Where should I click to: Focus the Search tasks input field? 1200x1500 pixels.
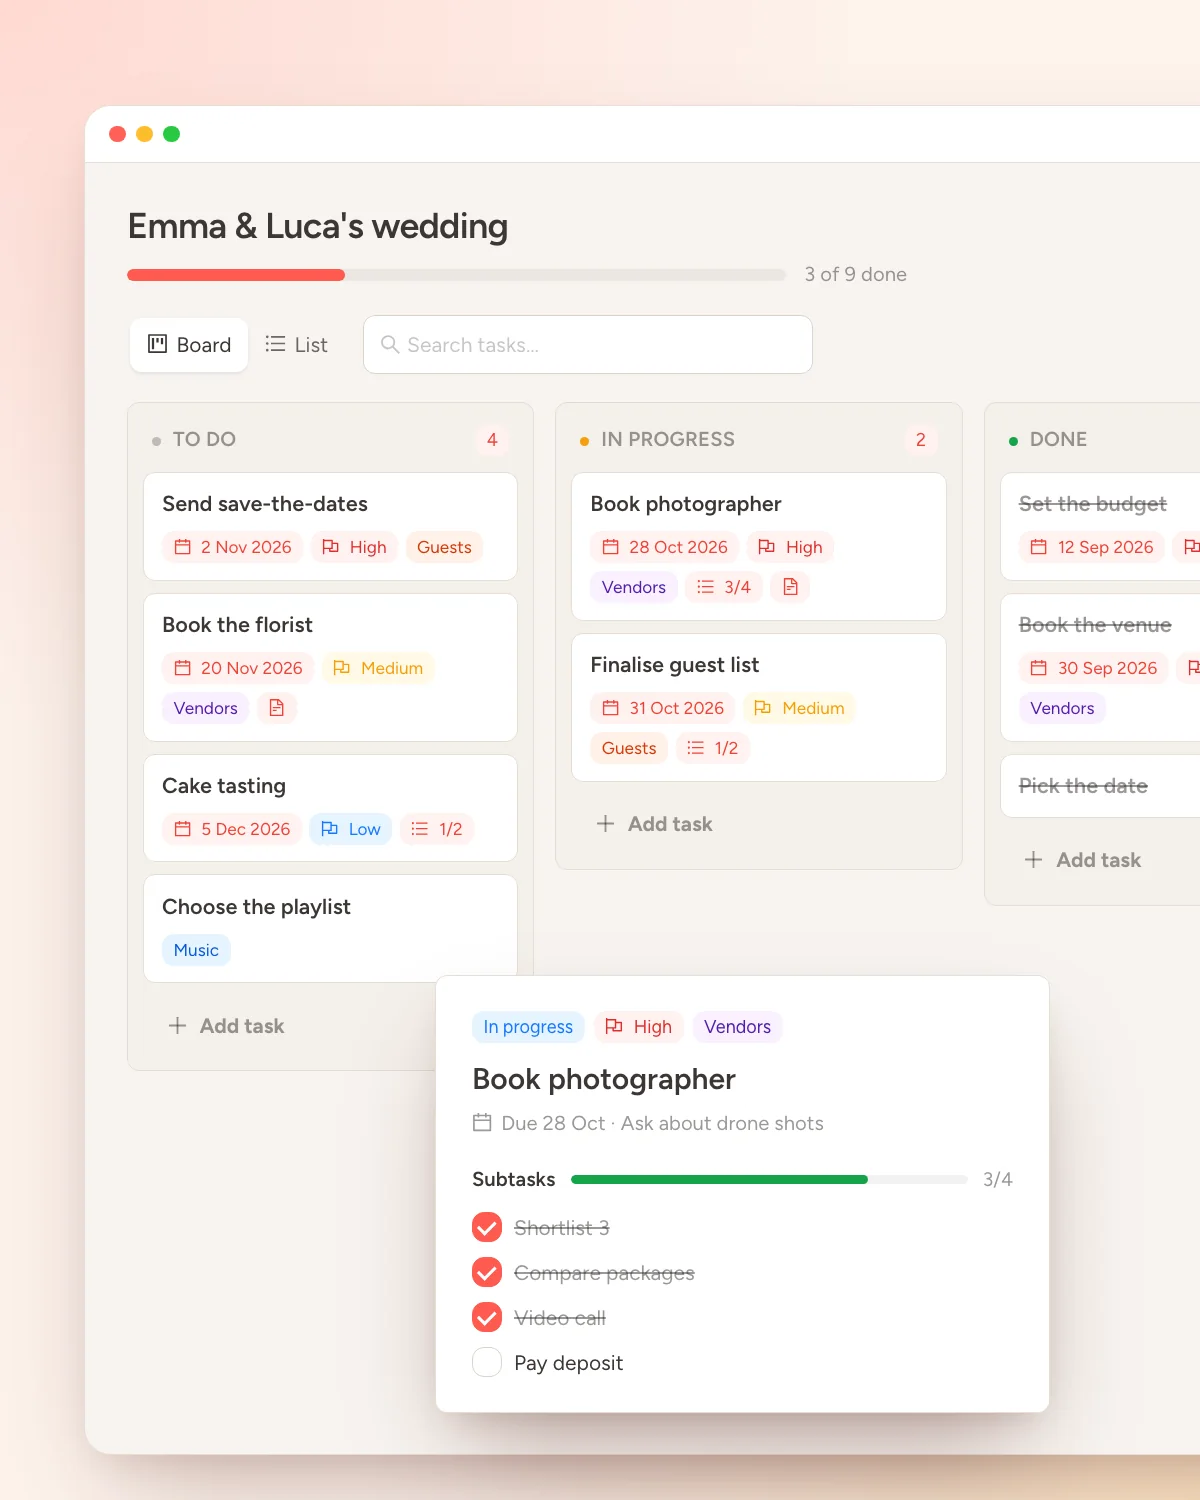click(x=588, y=345)
